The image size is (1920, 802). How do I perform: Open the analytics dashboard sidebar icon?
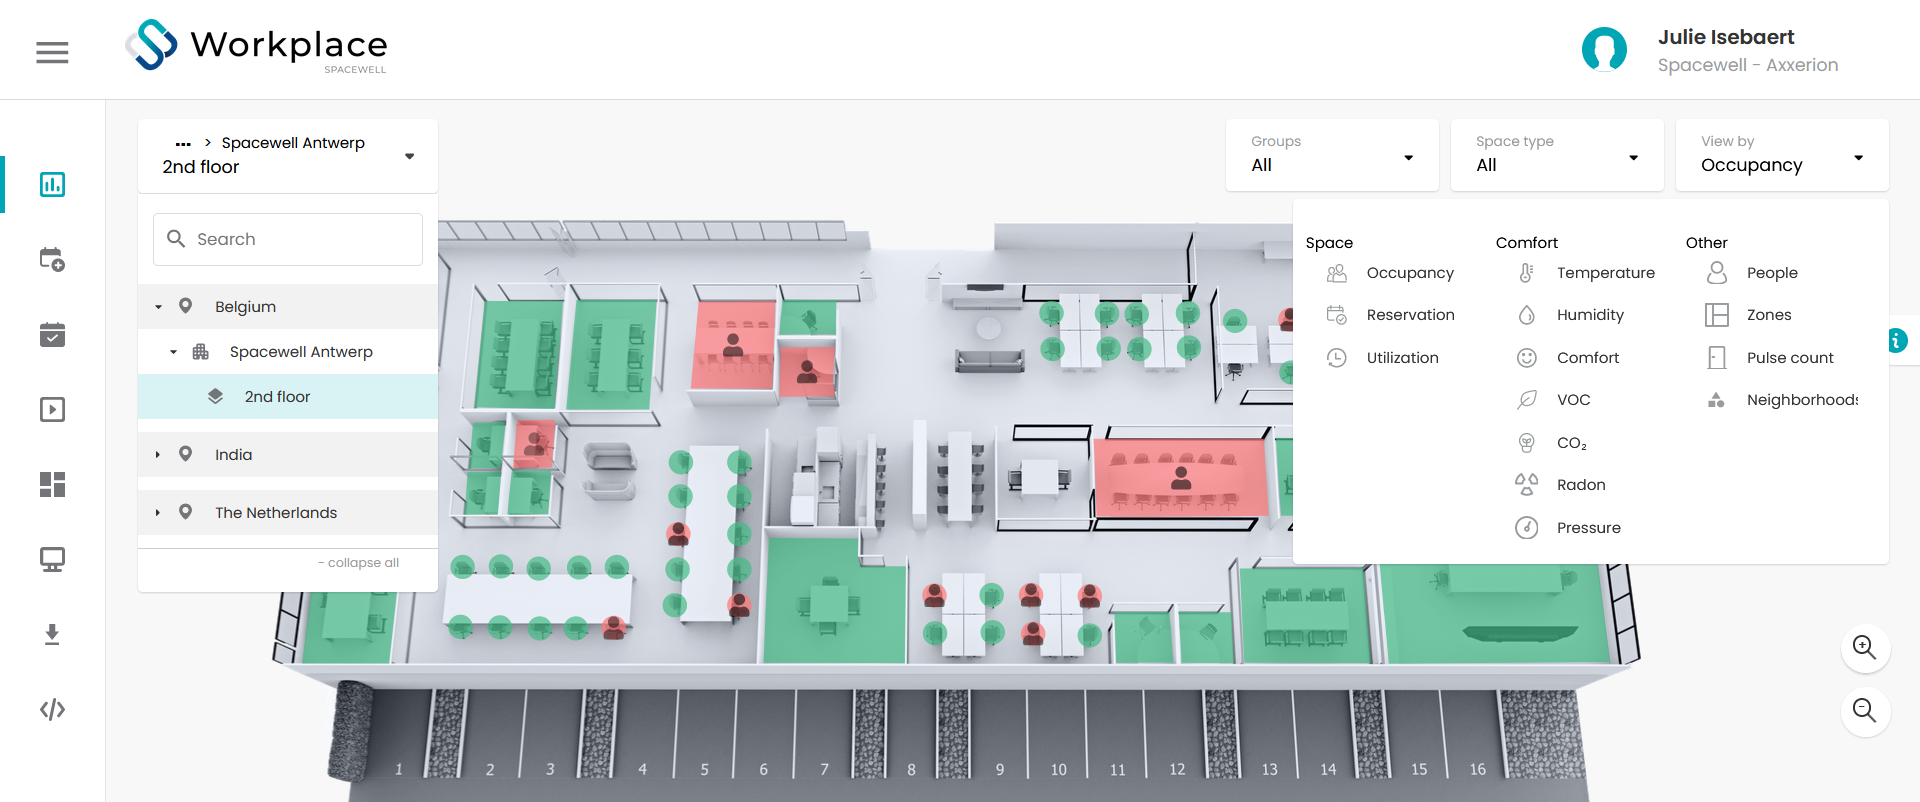click(x=52, y=184)
